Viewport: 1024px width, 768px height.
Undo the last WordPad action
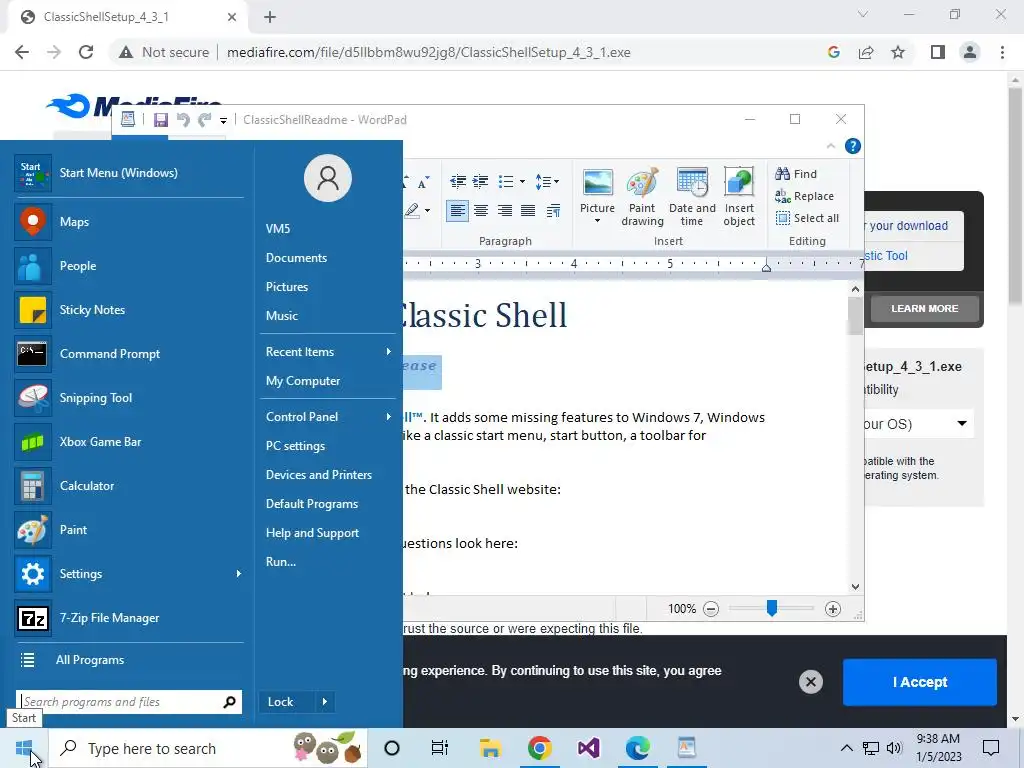(x=183, y=120)
